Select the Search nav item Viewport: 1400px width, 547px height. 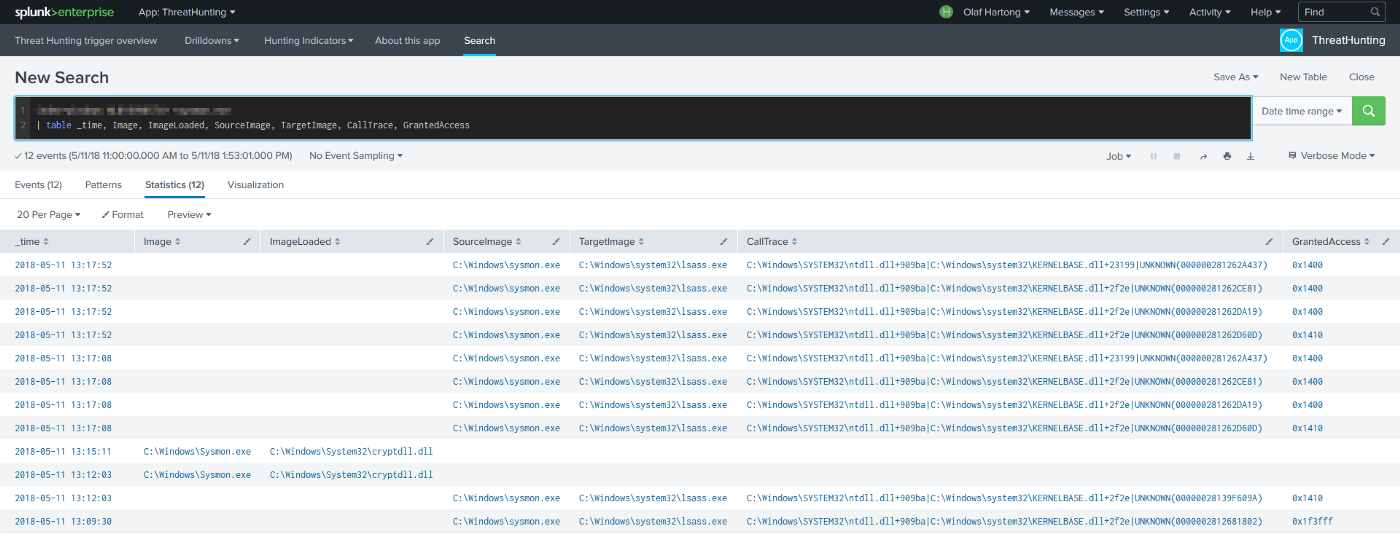(479, 41)
